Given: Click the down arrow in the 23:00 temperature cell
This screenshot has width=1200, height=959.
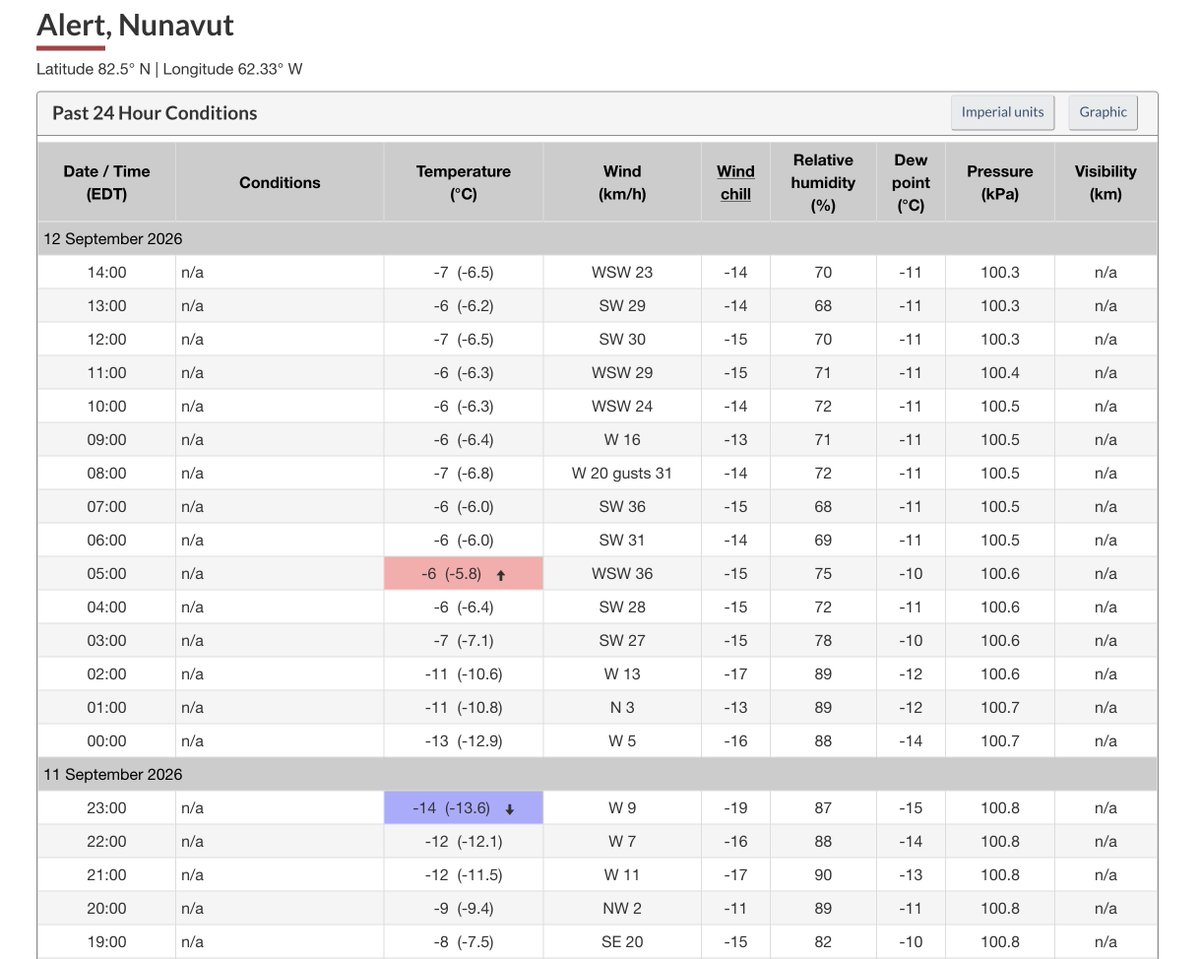Looking at the screenshot, I should [508, 808].
